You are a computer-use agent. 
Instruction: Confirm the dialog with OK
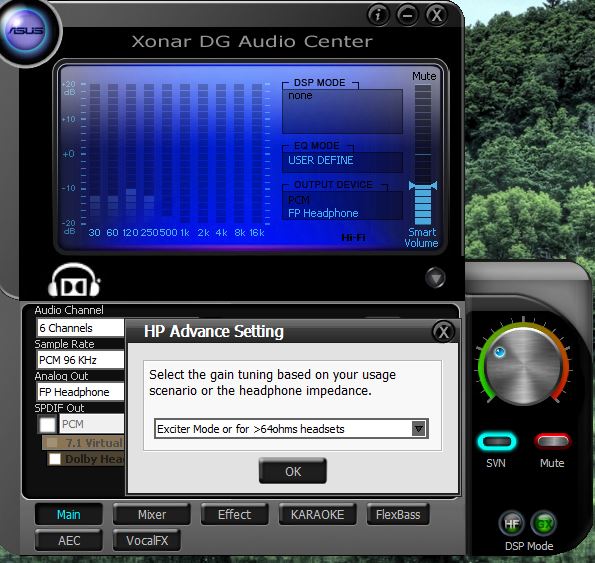[x=293, y=471]
